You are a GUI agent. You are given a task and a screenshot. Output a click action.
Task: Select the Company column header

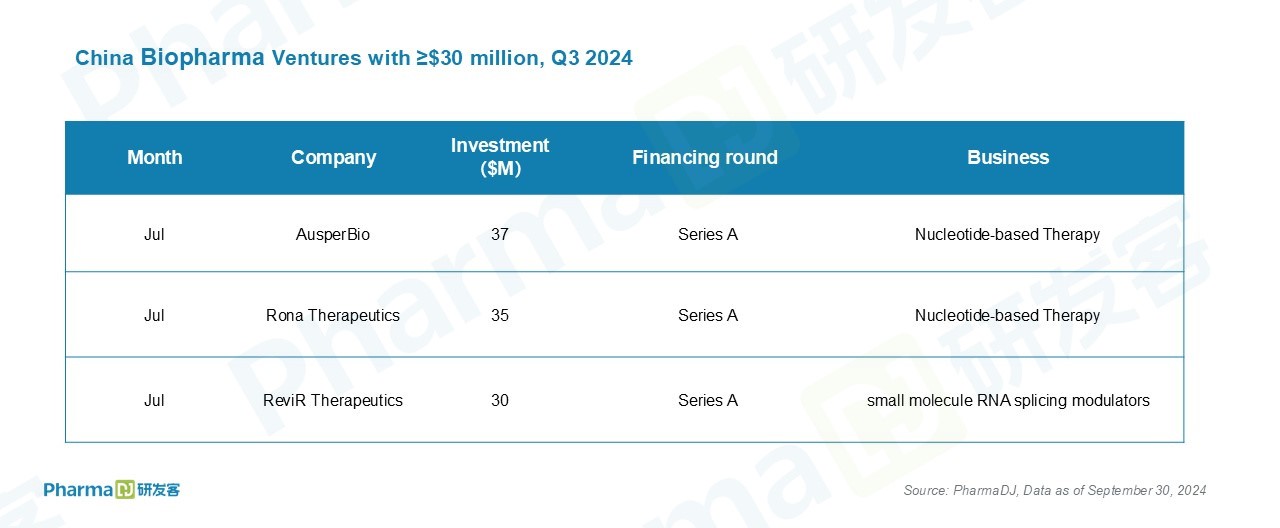[x=333, y=158]
